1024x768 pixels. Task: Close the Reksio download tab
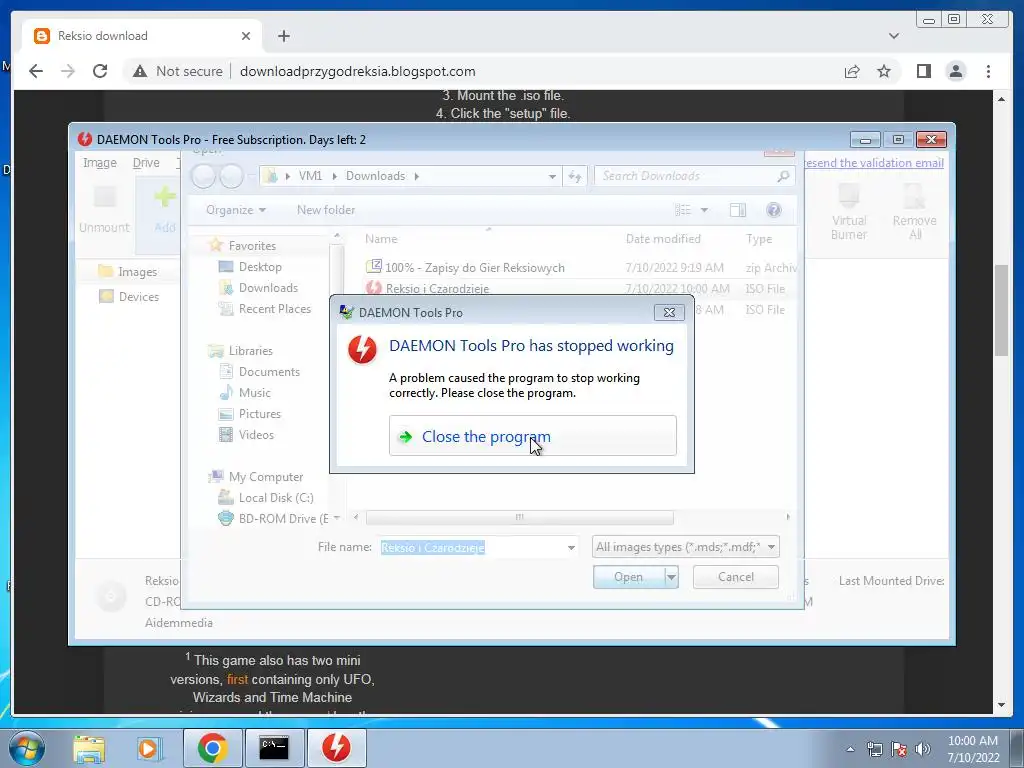(x=246, y=36)
